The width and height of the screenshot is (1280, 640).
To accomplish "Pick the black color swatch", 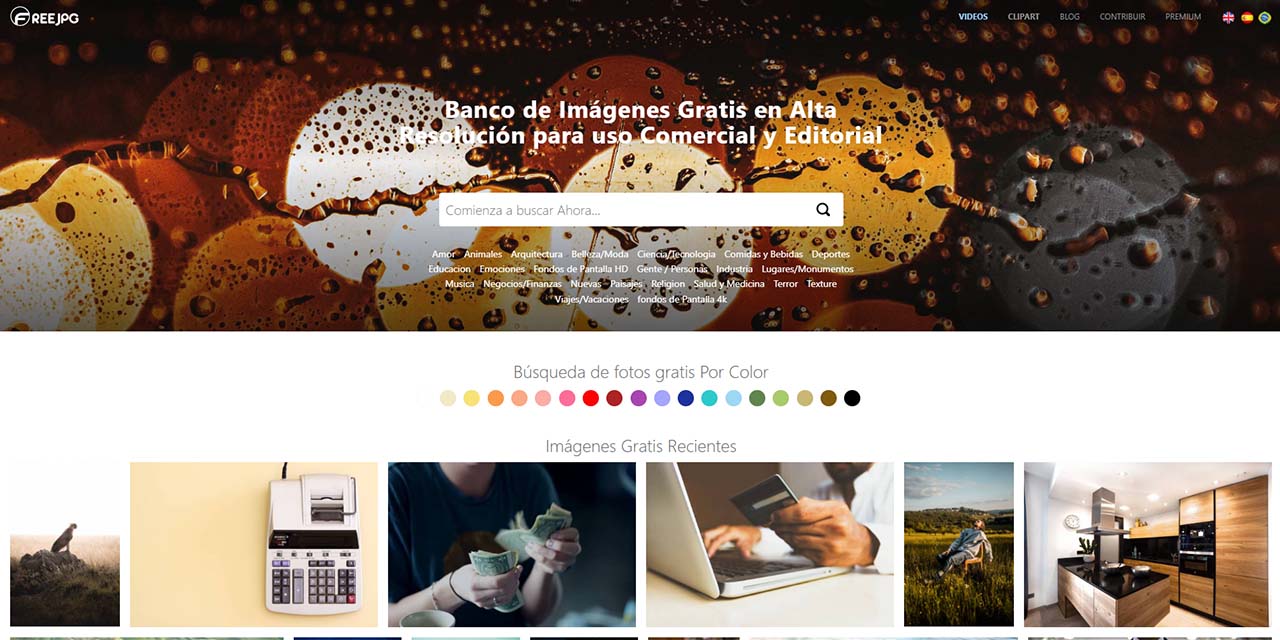I will click(x=852, y=398).
